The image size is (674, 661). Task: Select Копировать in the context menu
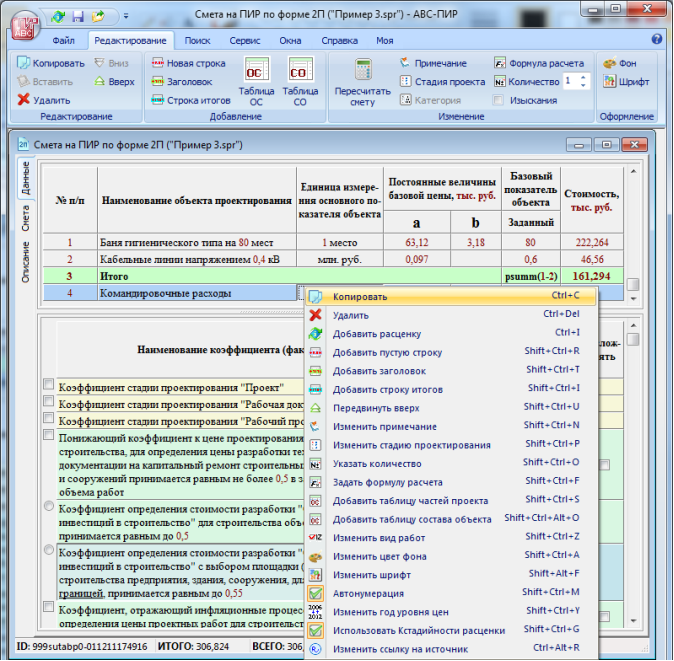pyautogui.click(x=451, y=297)
